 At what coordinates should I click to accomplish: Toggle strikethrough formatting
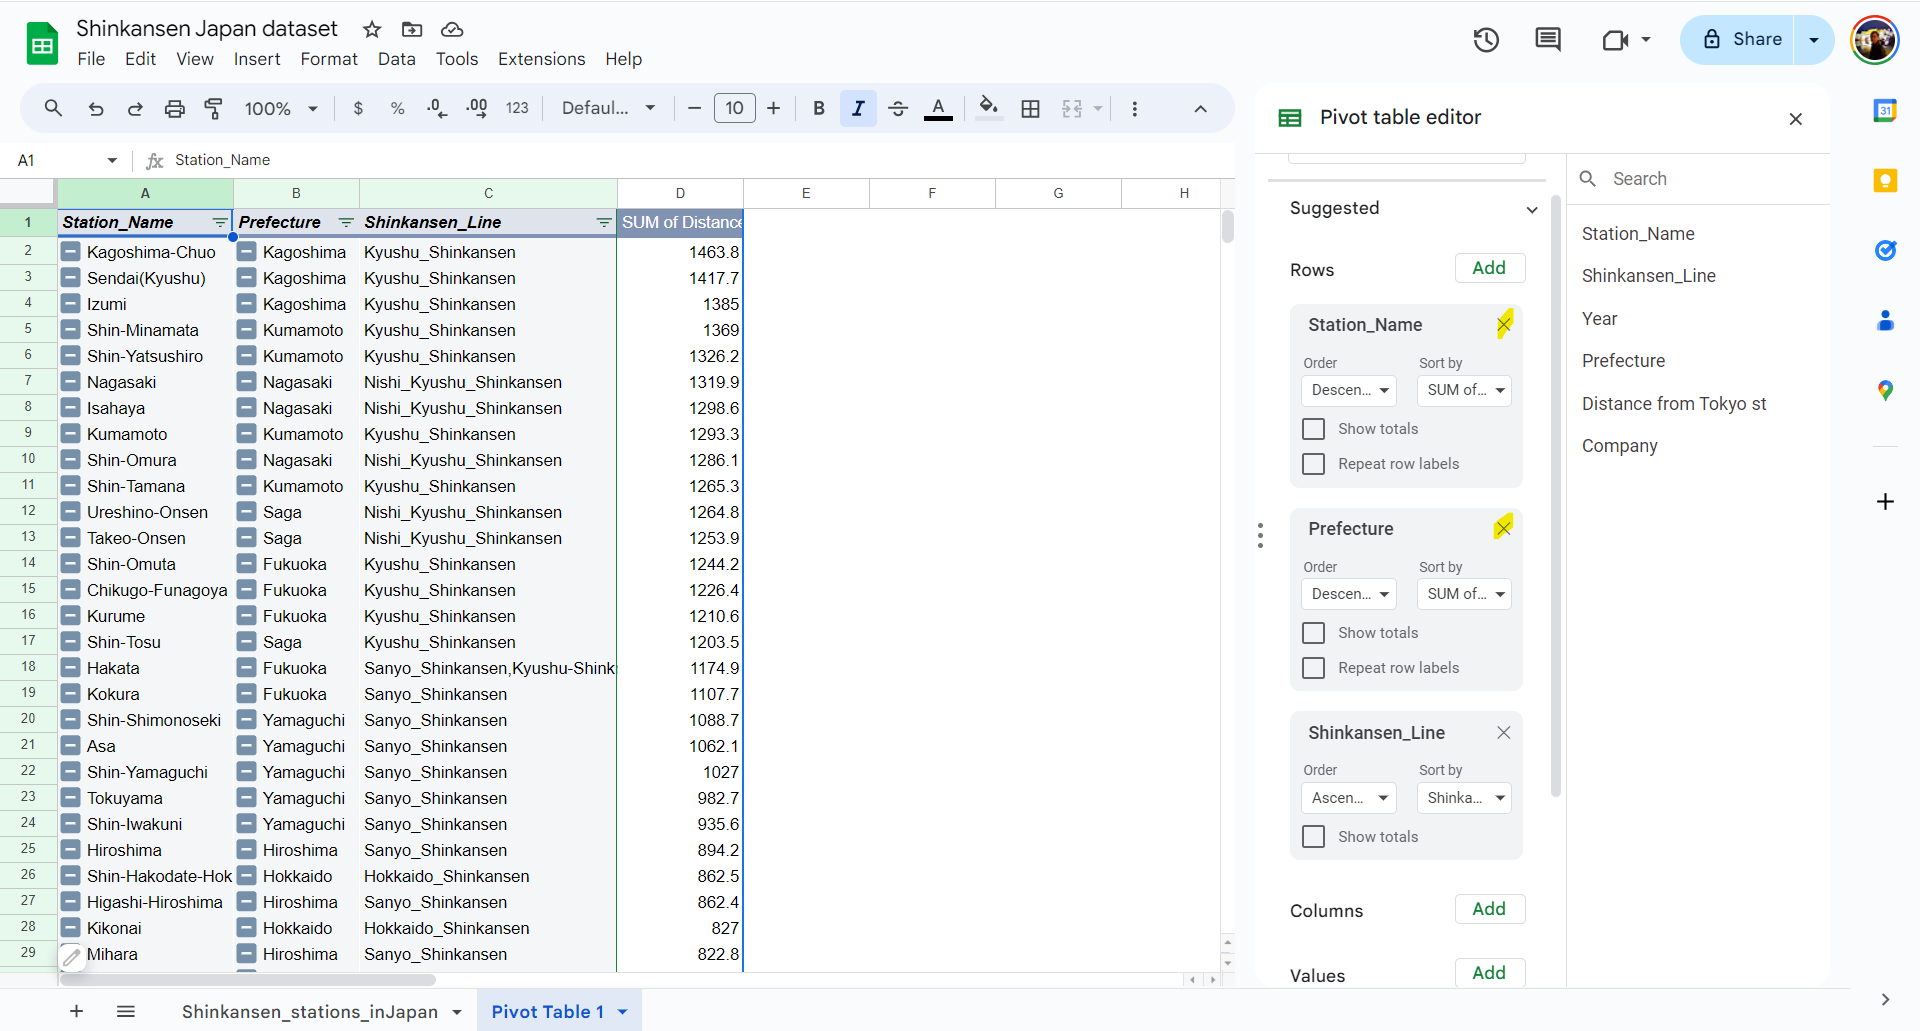(897, 108)
